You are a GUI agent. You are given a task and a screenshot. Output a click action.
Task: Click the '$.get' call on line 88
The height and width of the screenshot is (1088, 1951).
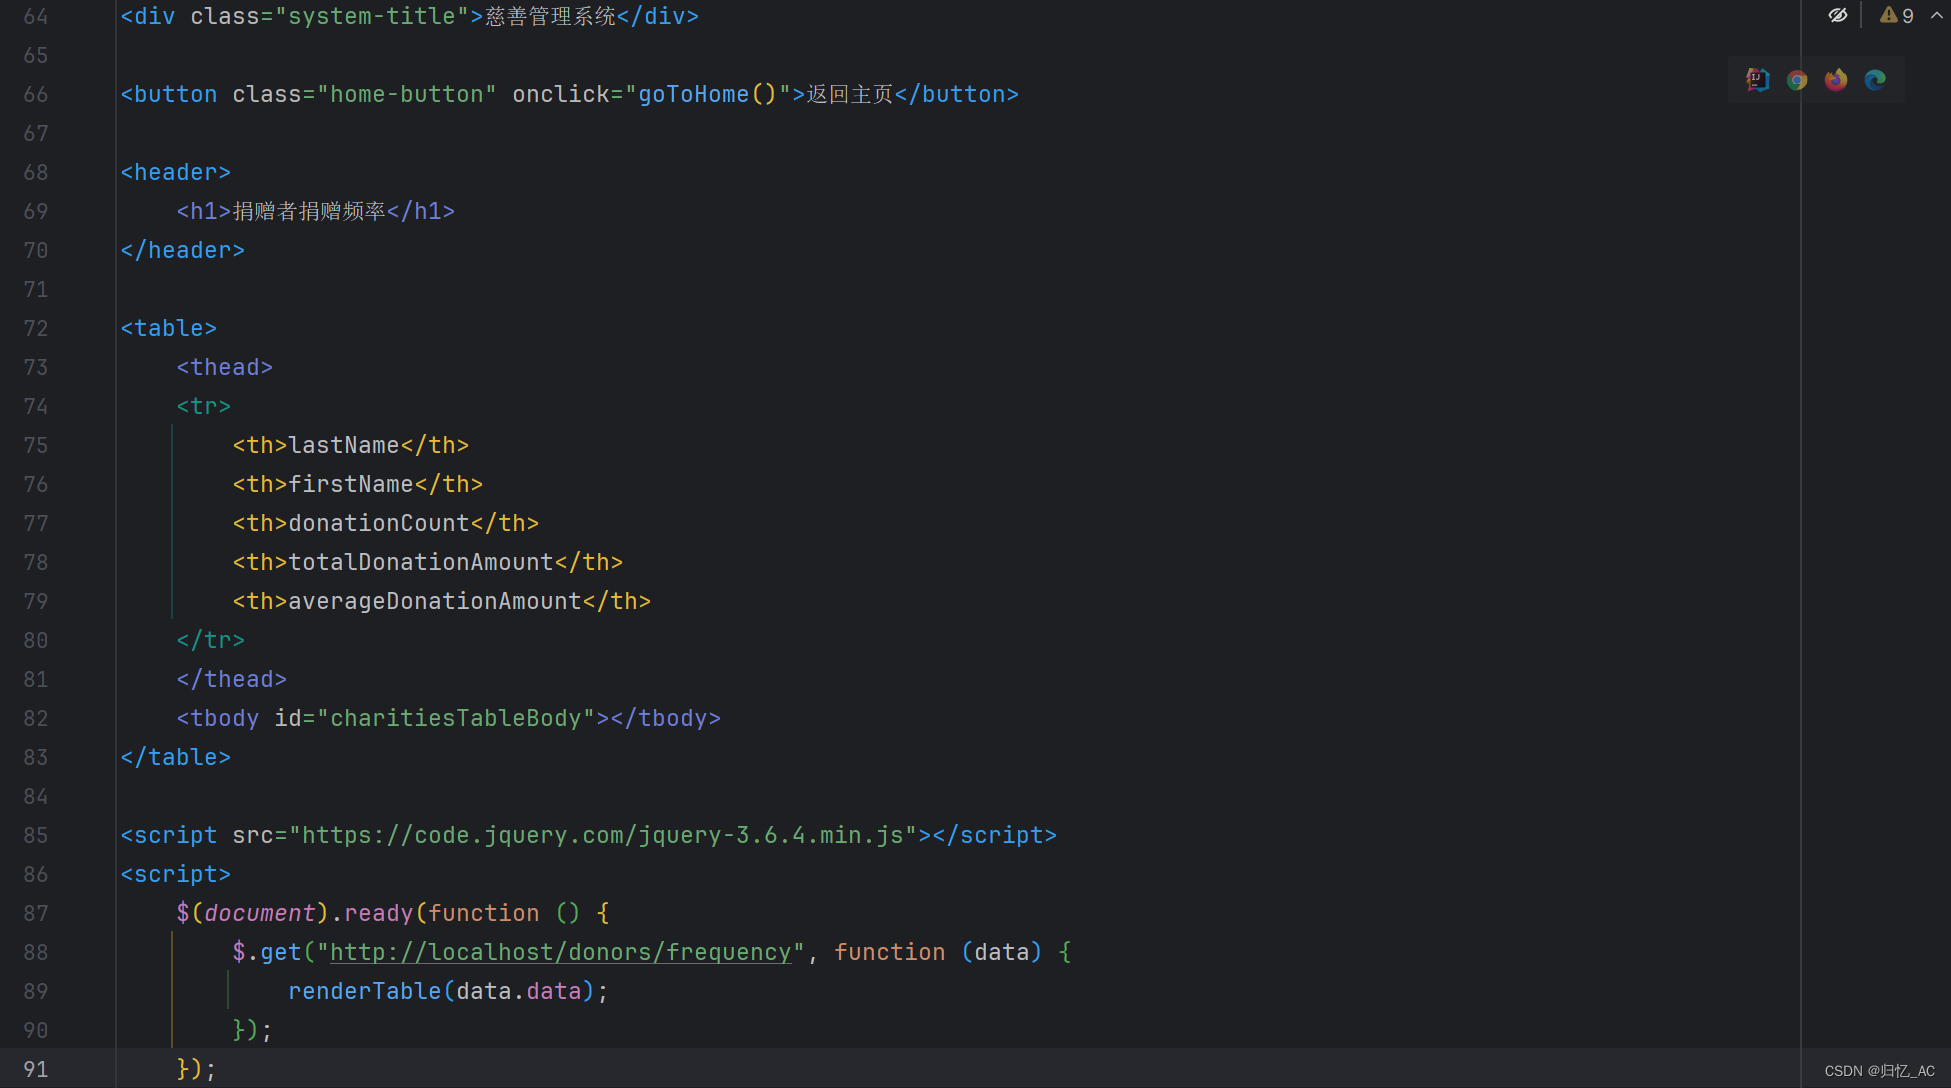coord(267,952)
